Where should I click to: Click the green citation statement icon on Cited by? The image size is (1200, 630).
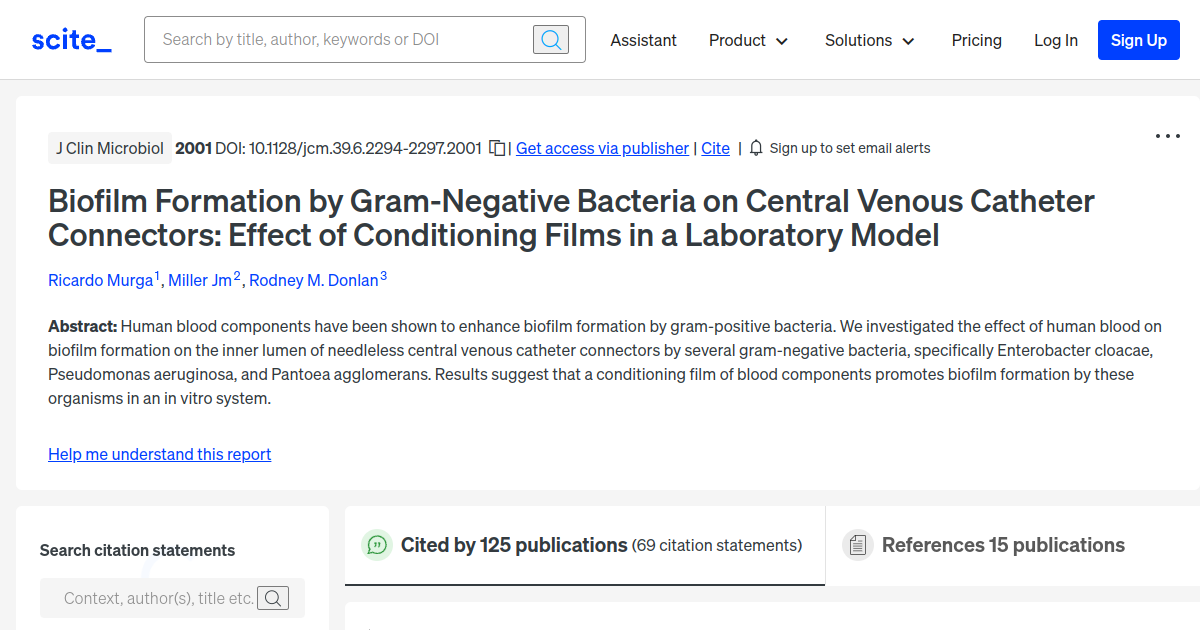pos(376,545)
